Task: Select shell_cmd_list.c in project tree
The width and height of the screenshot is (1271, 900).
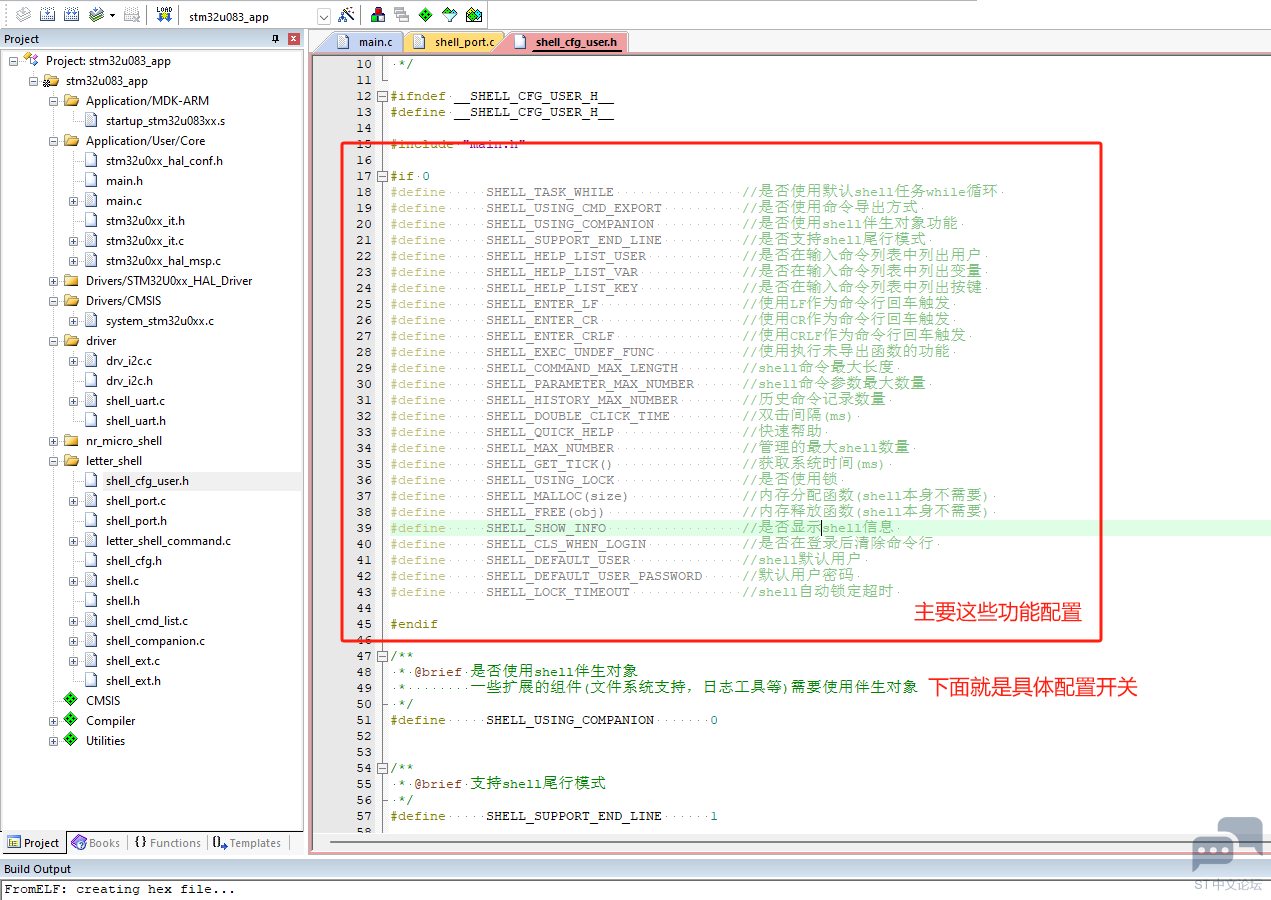Action: point(146,621)
